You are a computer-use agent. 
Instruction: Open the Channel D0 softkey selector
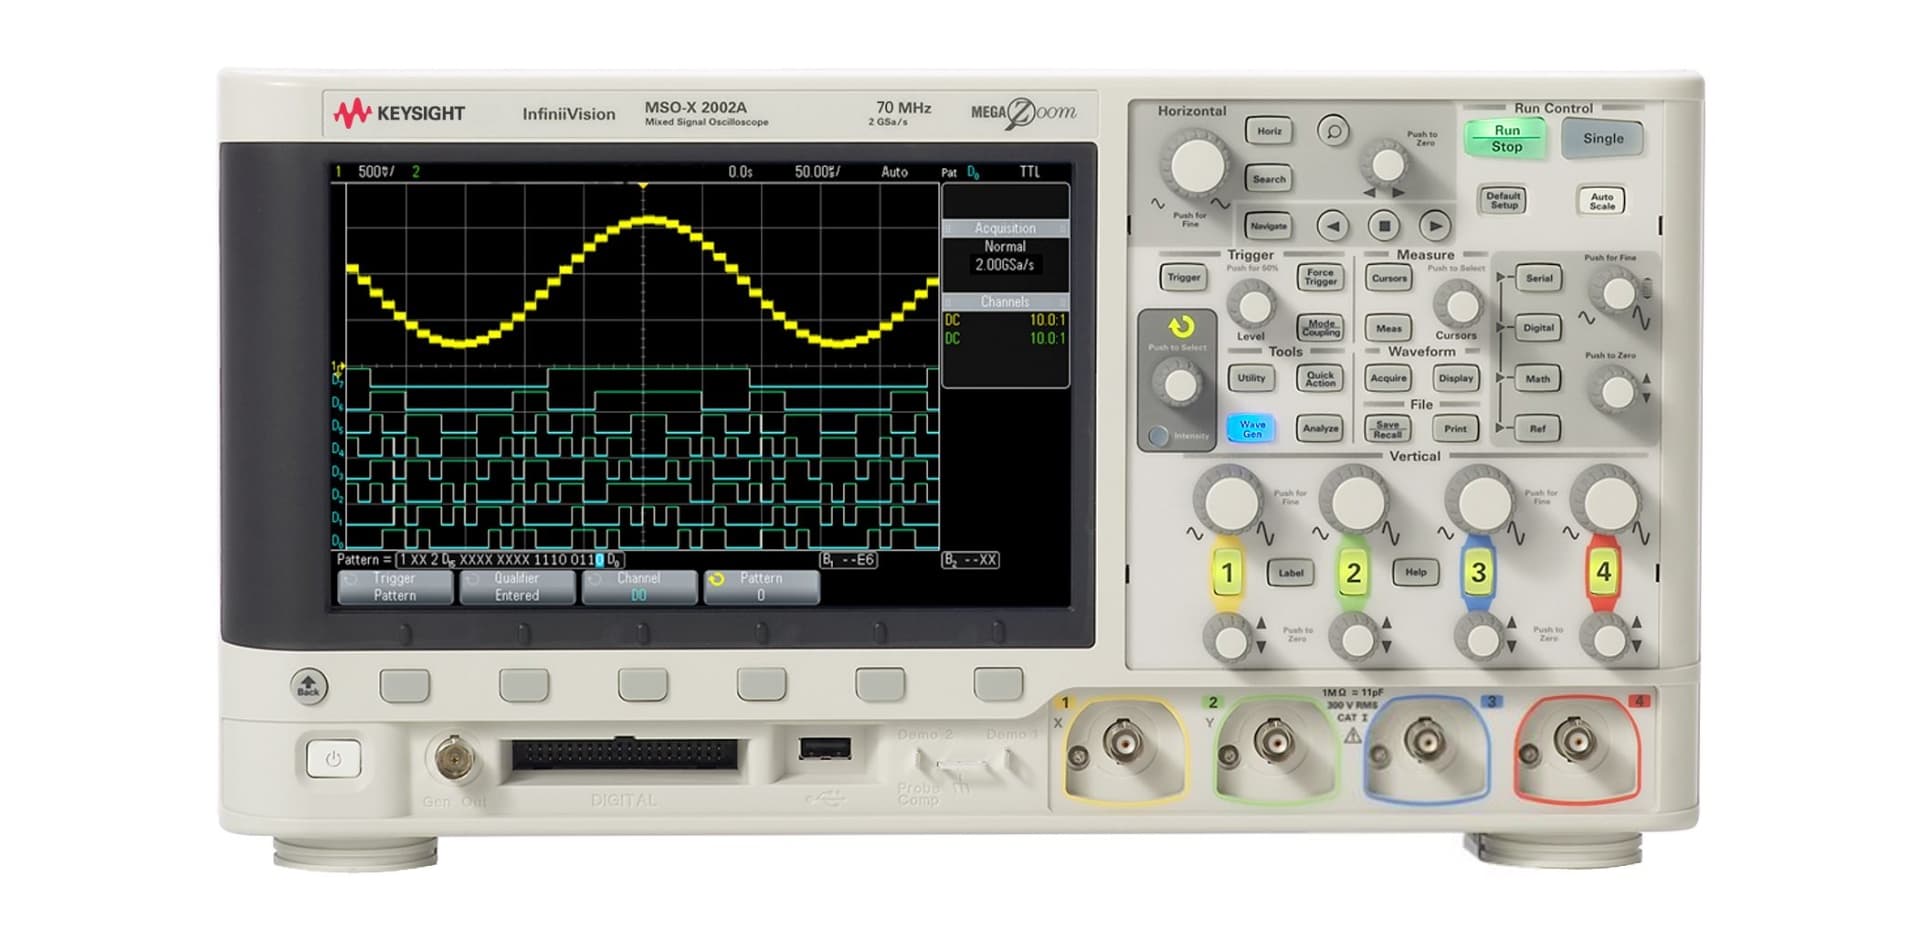click(x=640, y=585)
